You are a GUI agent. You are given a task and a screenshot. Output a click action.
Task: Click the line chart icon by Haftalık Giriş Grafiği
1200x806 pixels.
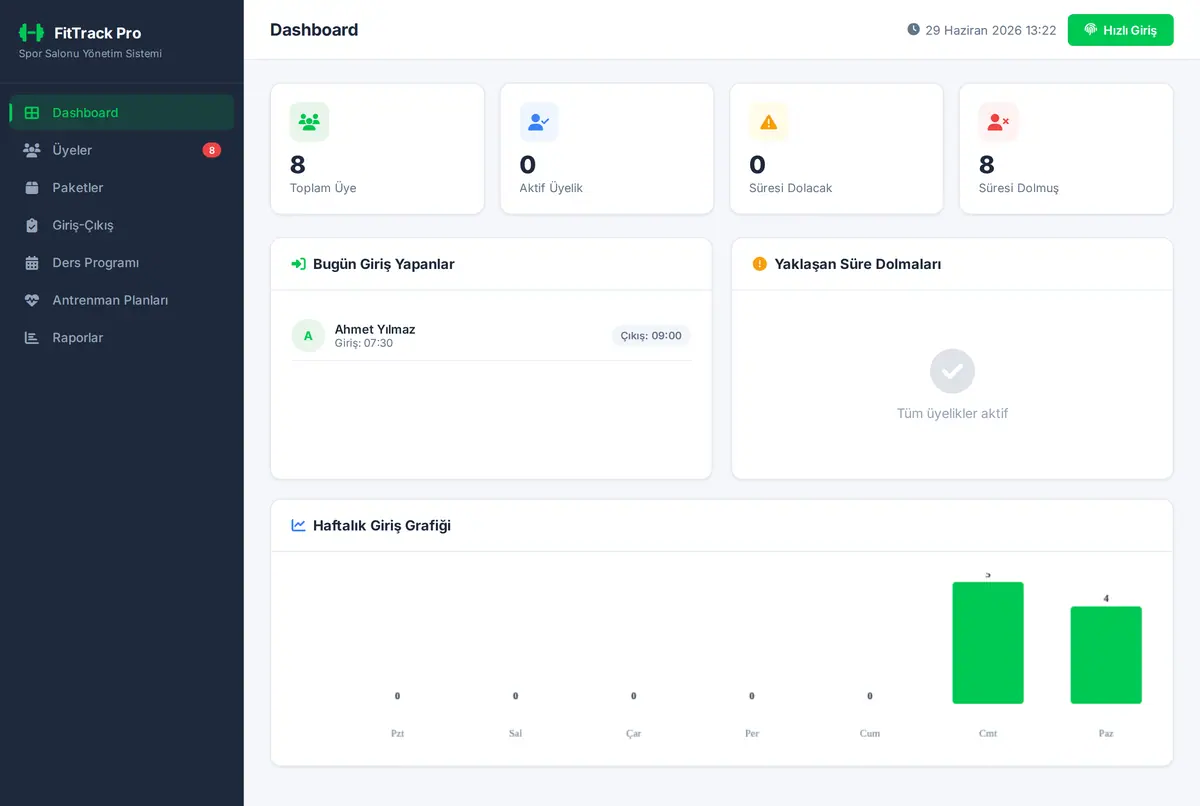click(299, 525)
